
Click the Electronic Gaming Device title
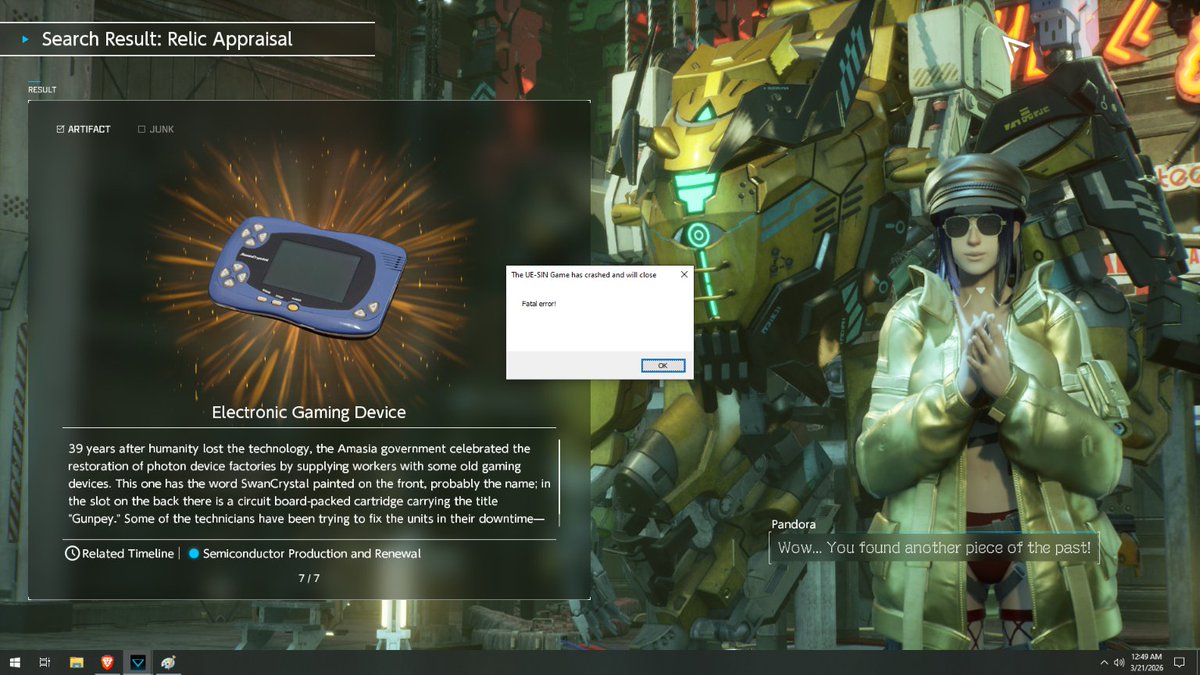click(x=309, y=412)
